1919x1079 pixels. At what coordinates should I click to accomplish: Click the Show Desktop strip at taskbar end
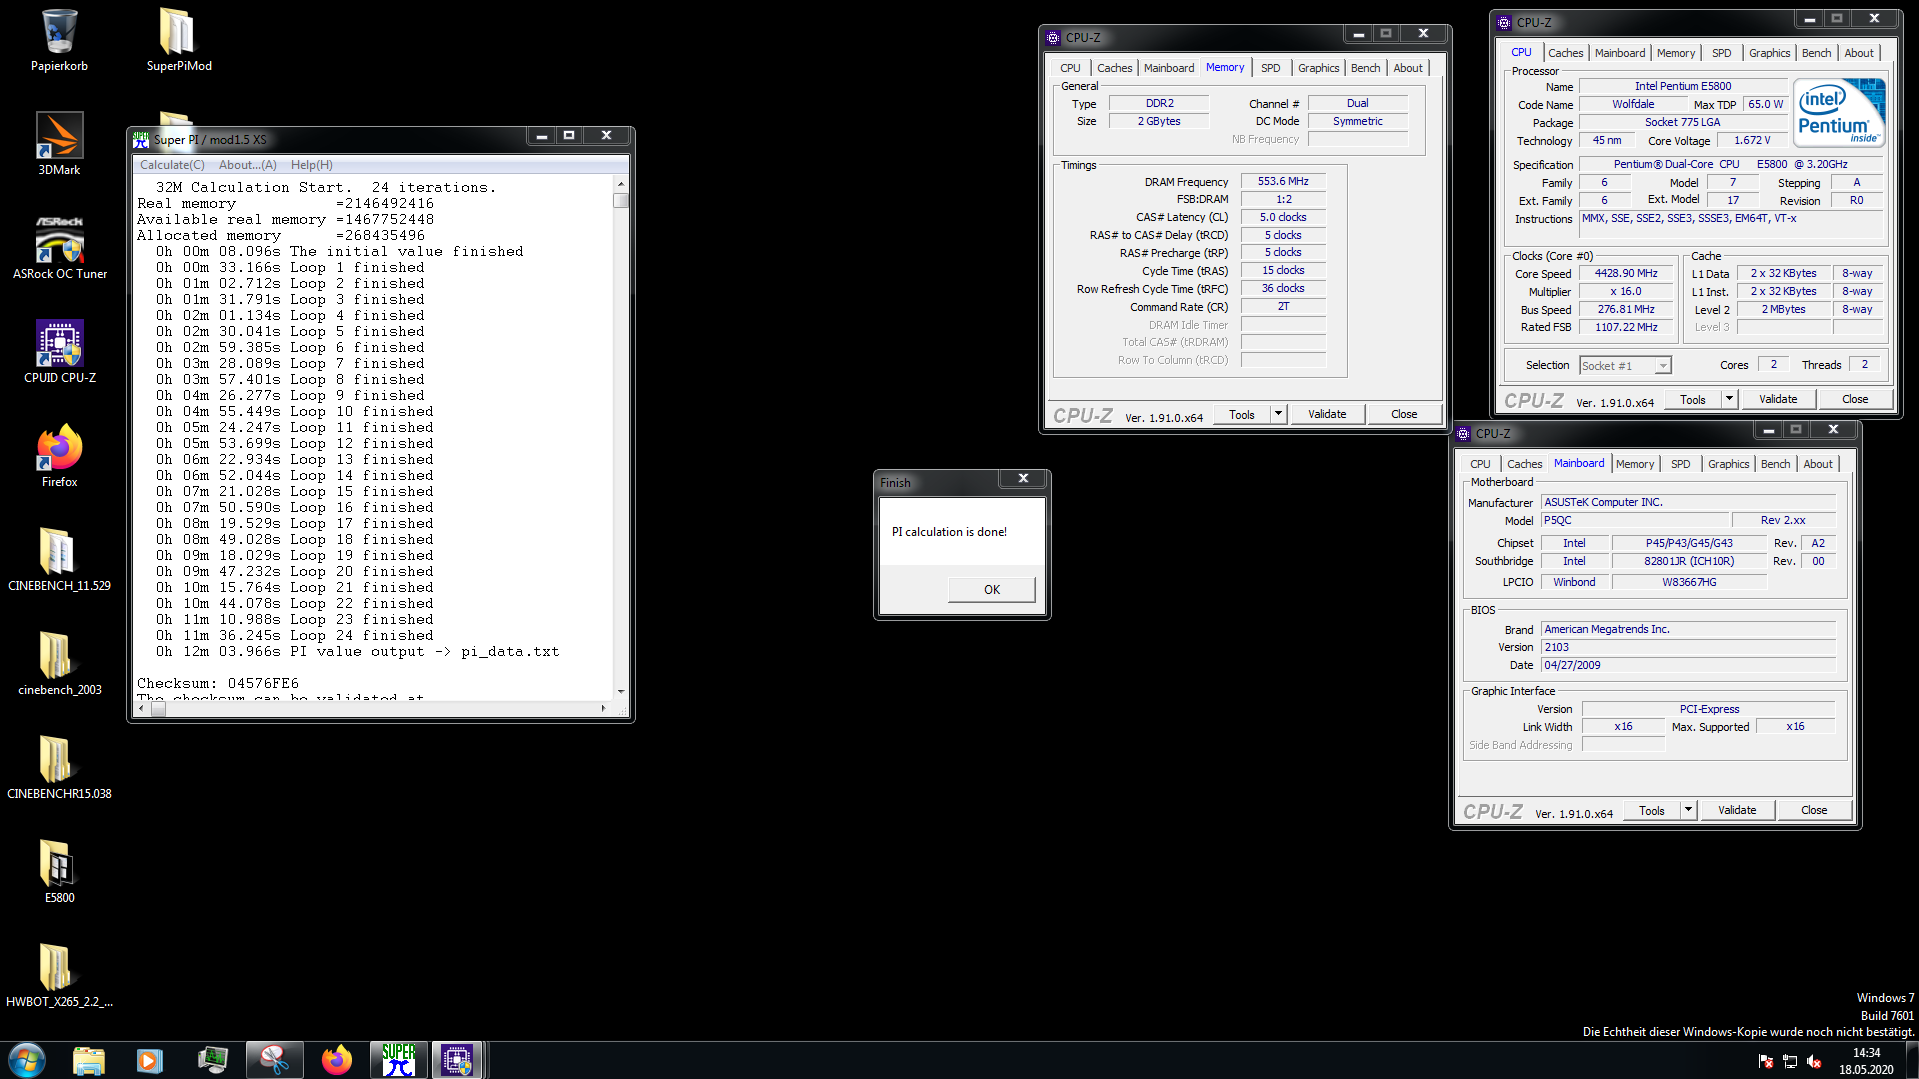[1911, 1060]
